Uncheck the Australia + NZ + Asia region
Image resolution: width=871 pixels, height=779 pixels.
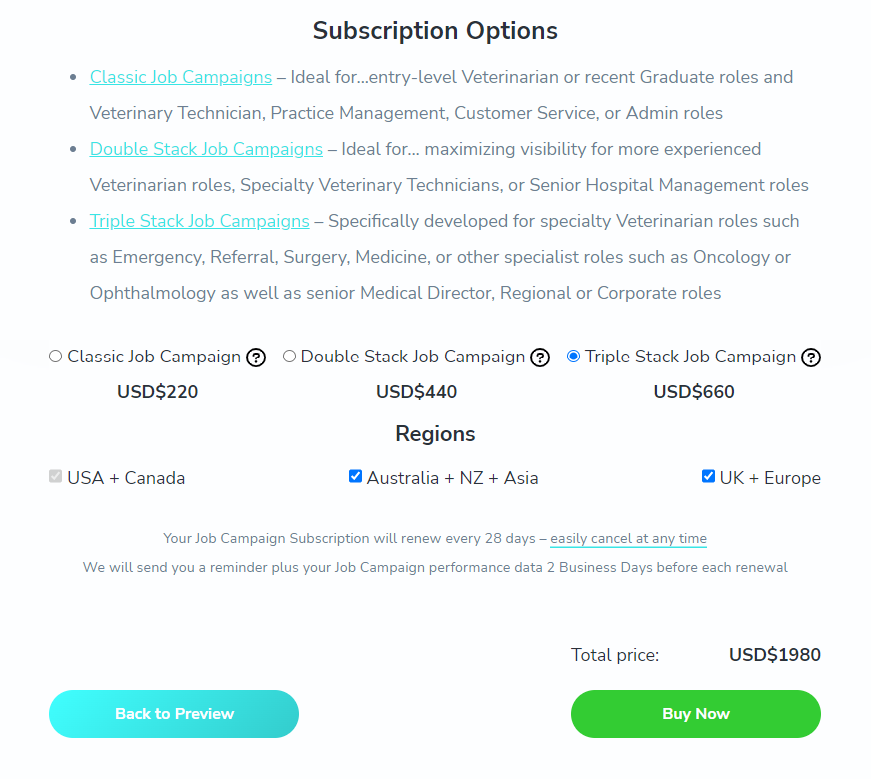point(356,476)
